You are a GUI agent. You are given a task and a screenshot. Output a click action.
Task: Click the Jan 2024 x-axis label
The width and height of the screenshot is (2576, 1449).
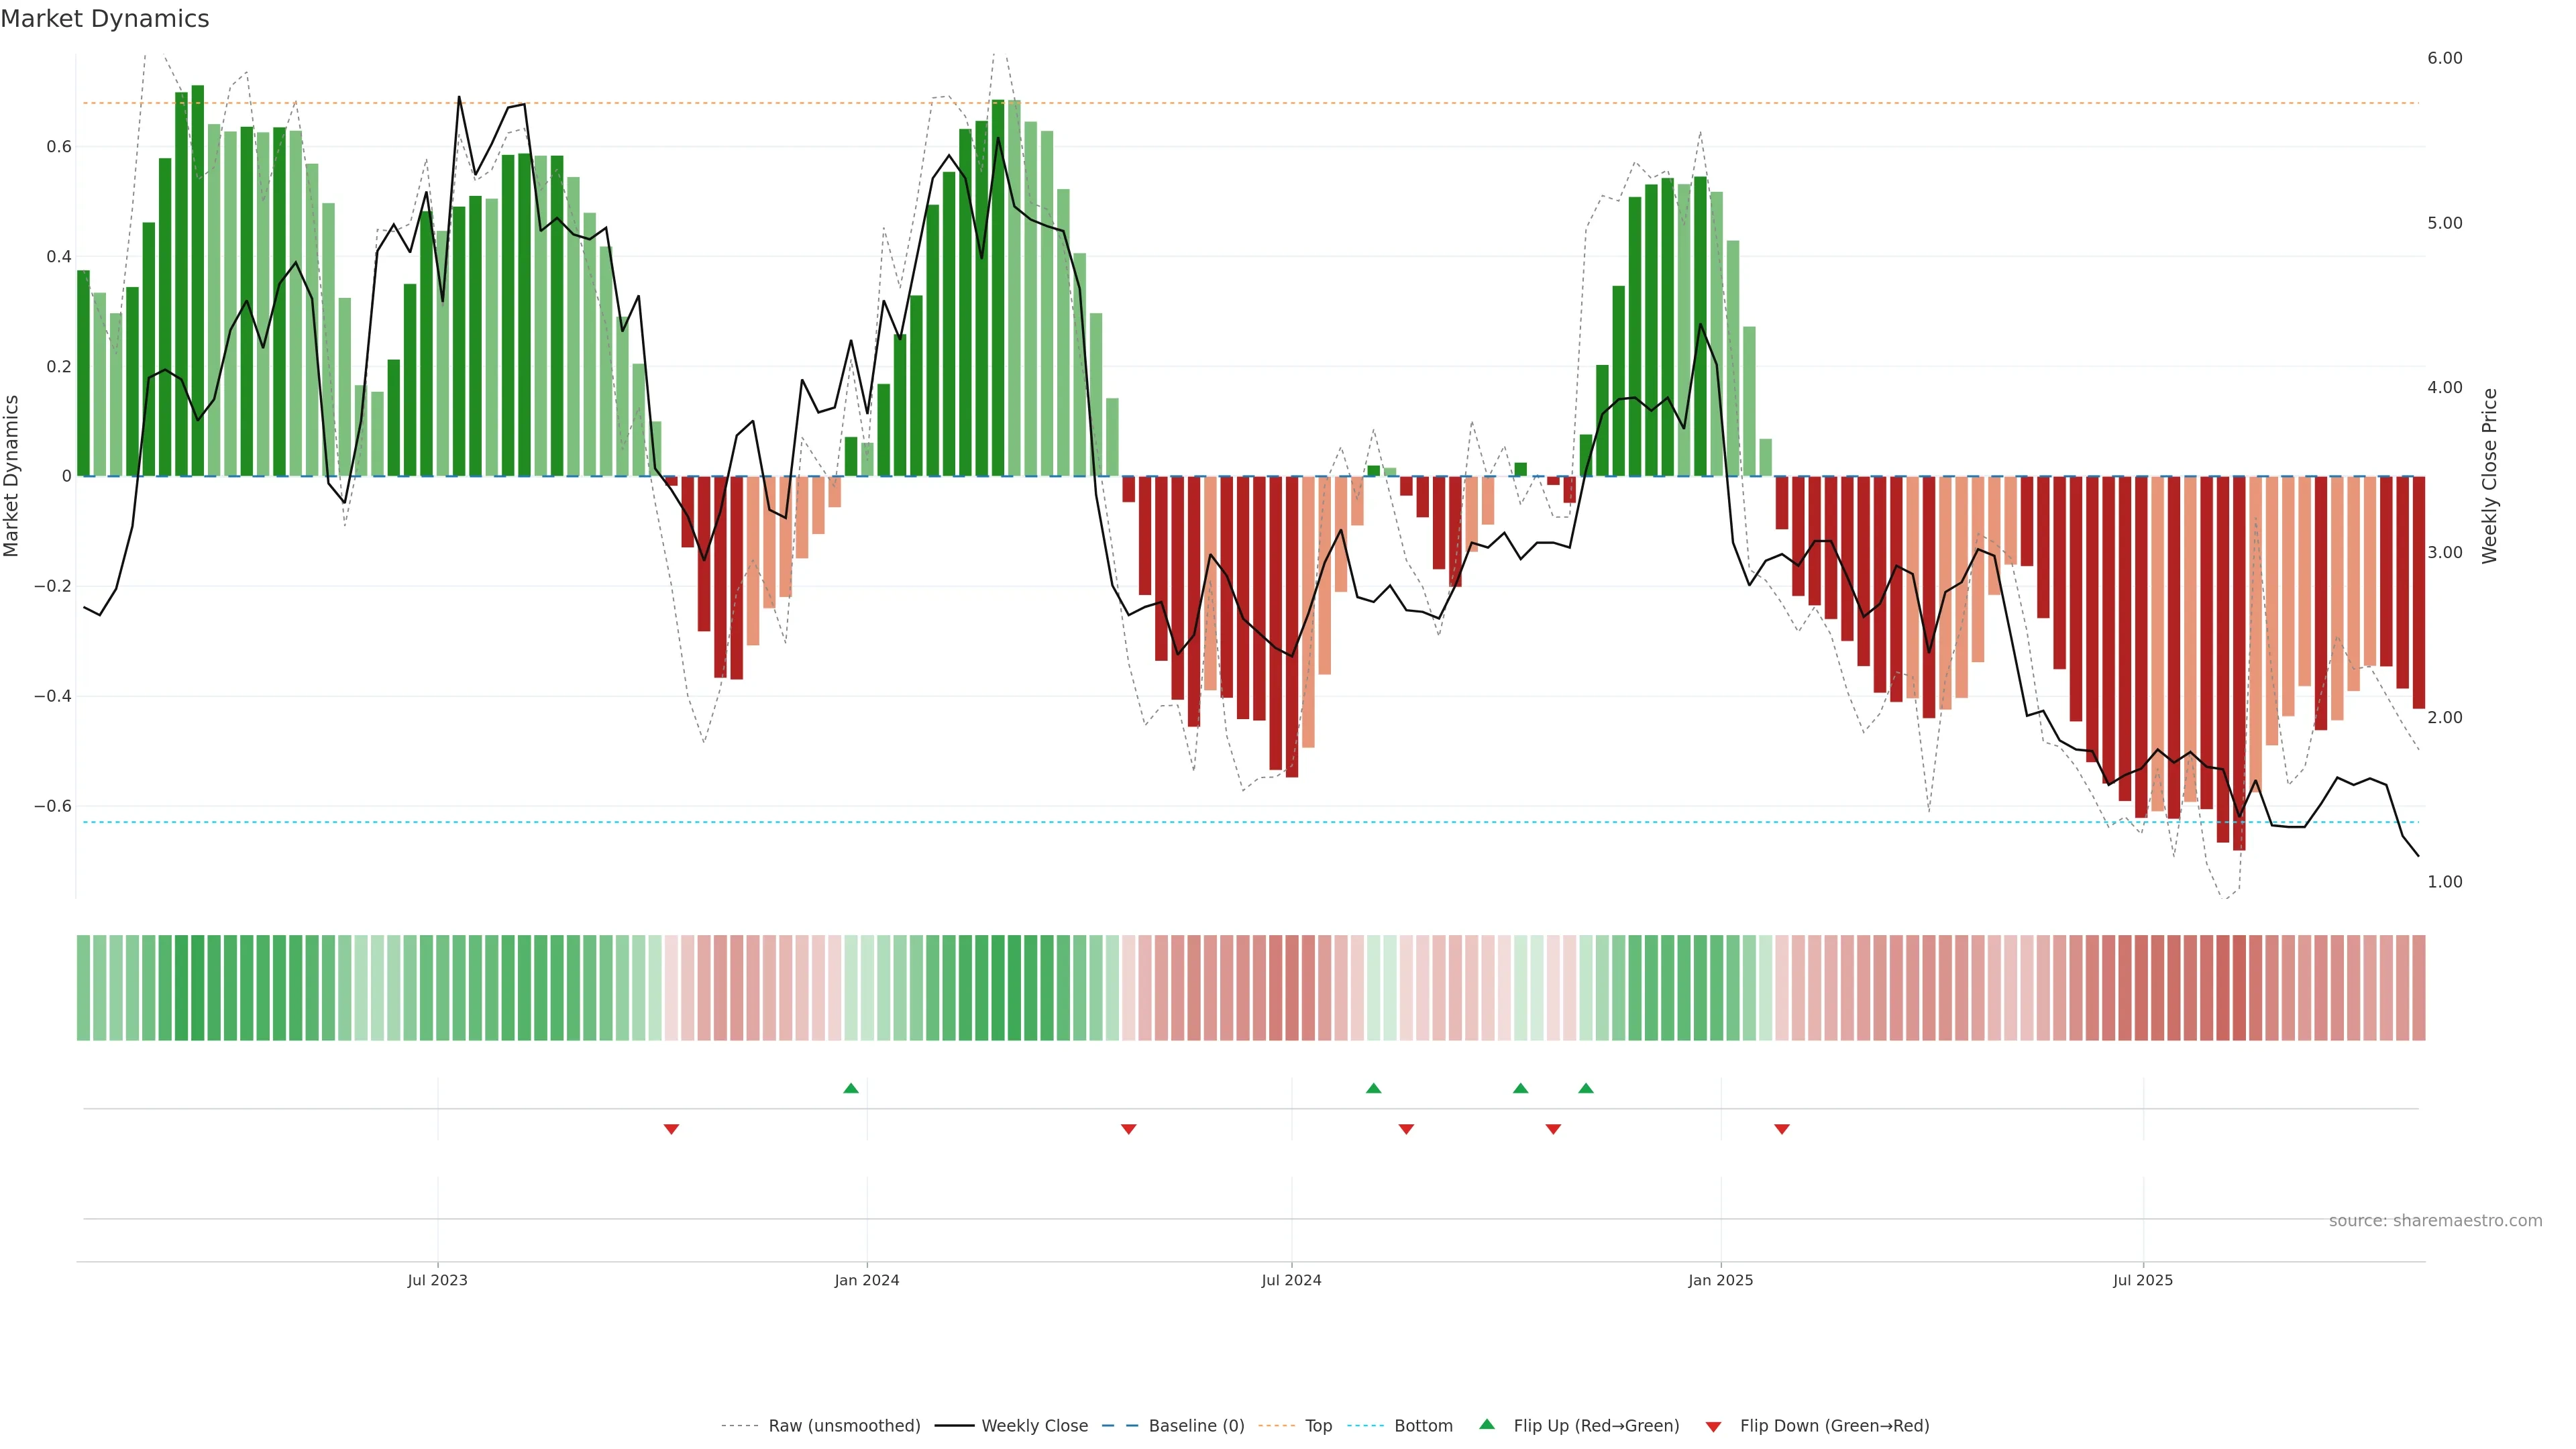click(x=867, y=1280)
